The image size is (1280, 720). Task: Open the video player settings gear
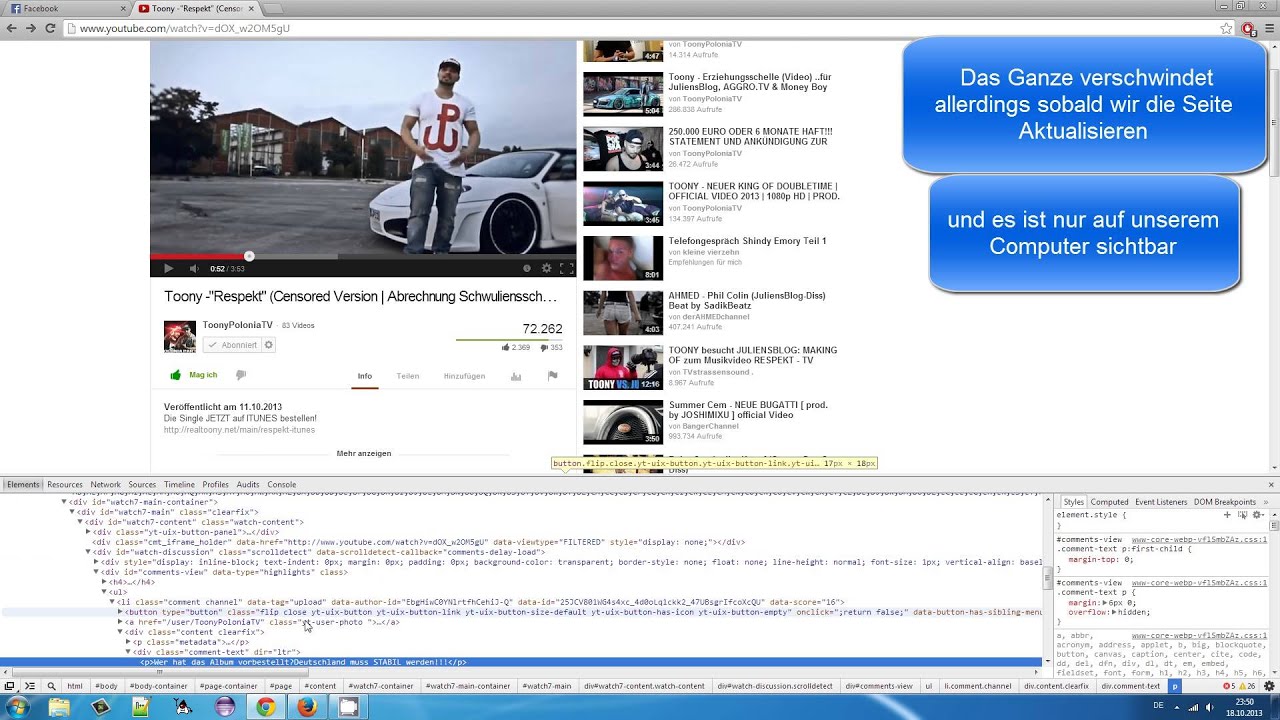tap(546, 268)
